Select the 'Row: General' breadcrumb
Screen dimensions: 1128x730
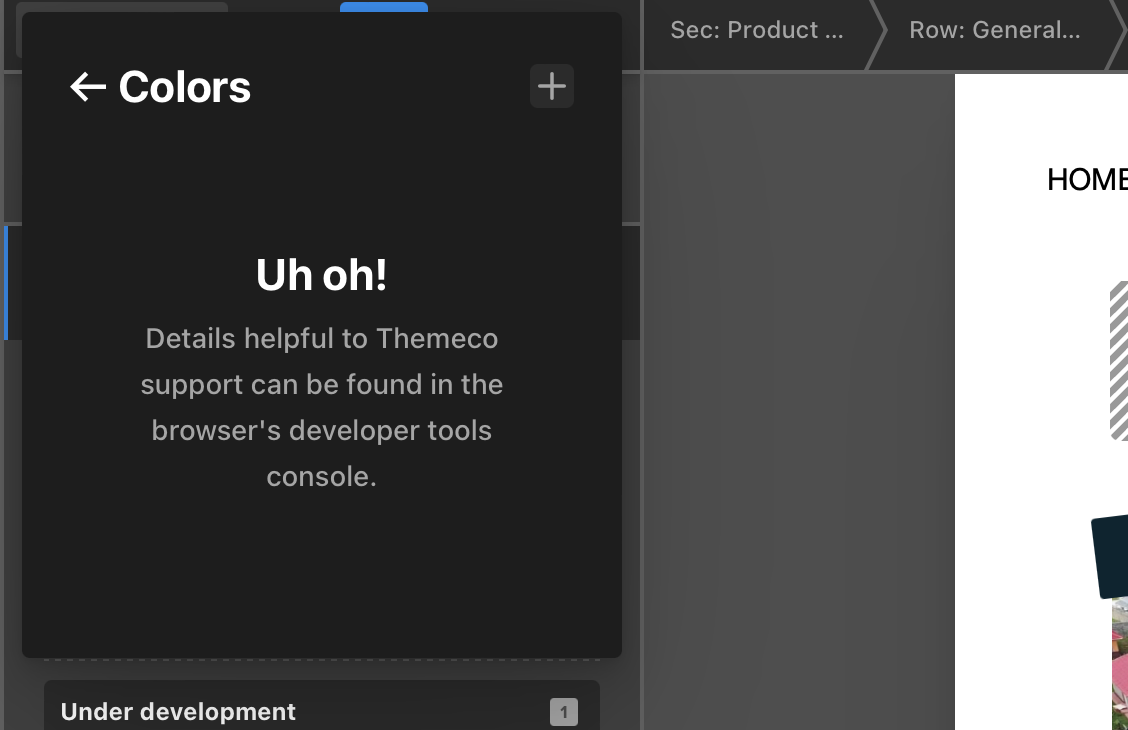(x=994, y=30)
